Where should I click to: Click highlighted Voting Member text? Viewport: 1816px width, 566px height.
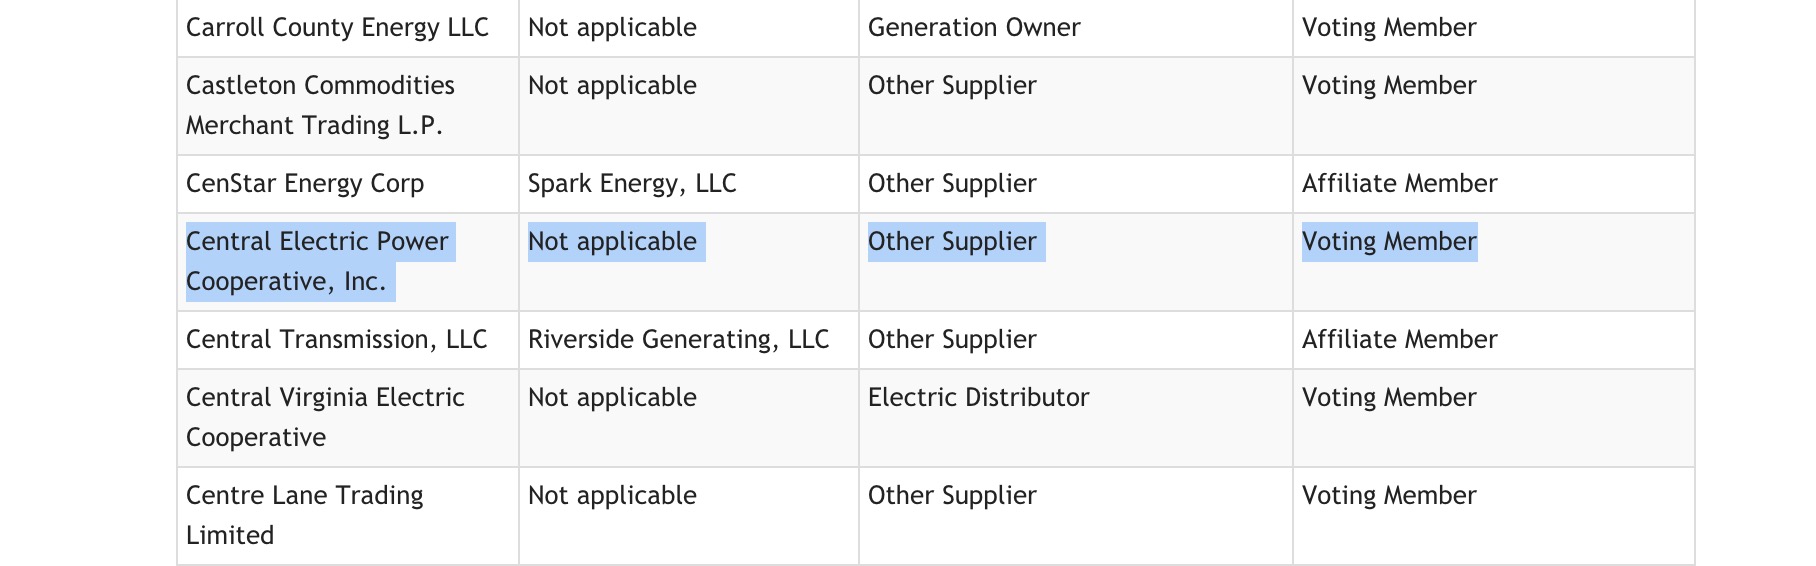(1389, 242)
